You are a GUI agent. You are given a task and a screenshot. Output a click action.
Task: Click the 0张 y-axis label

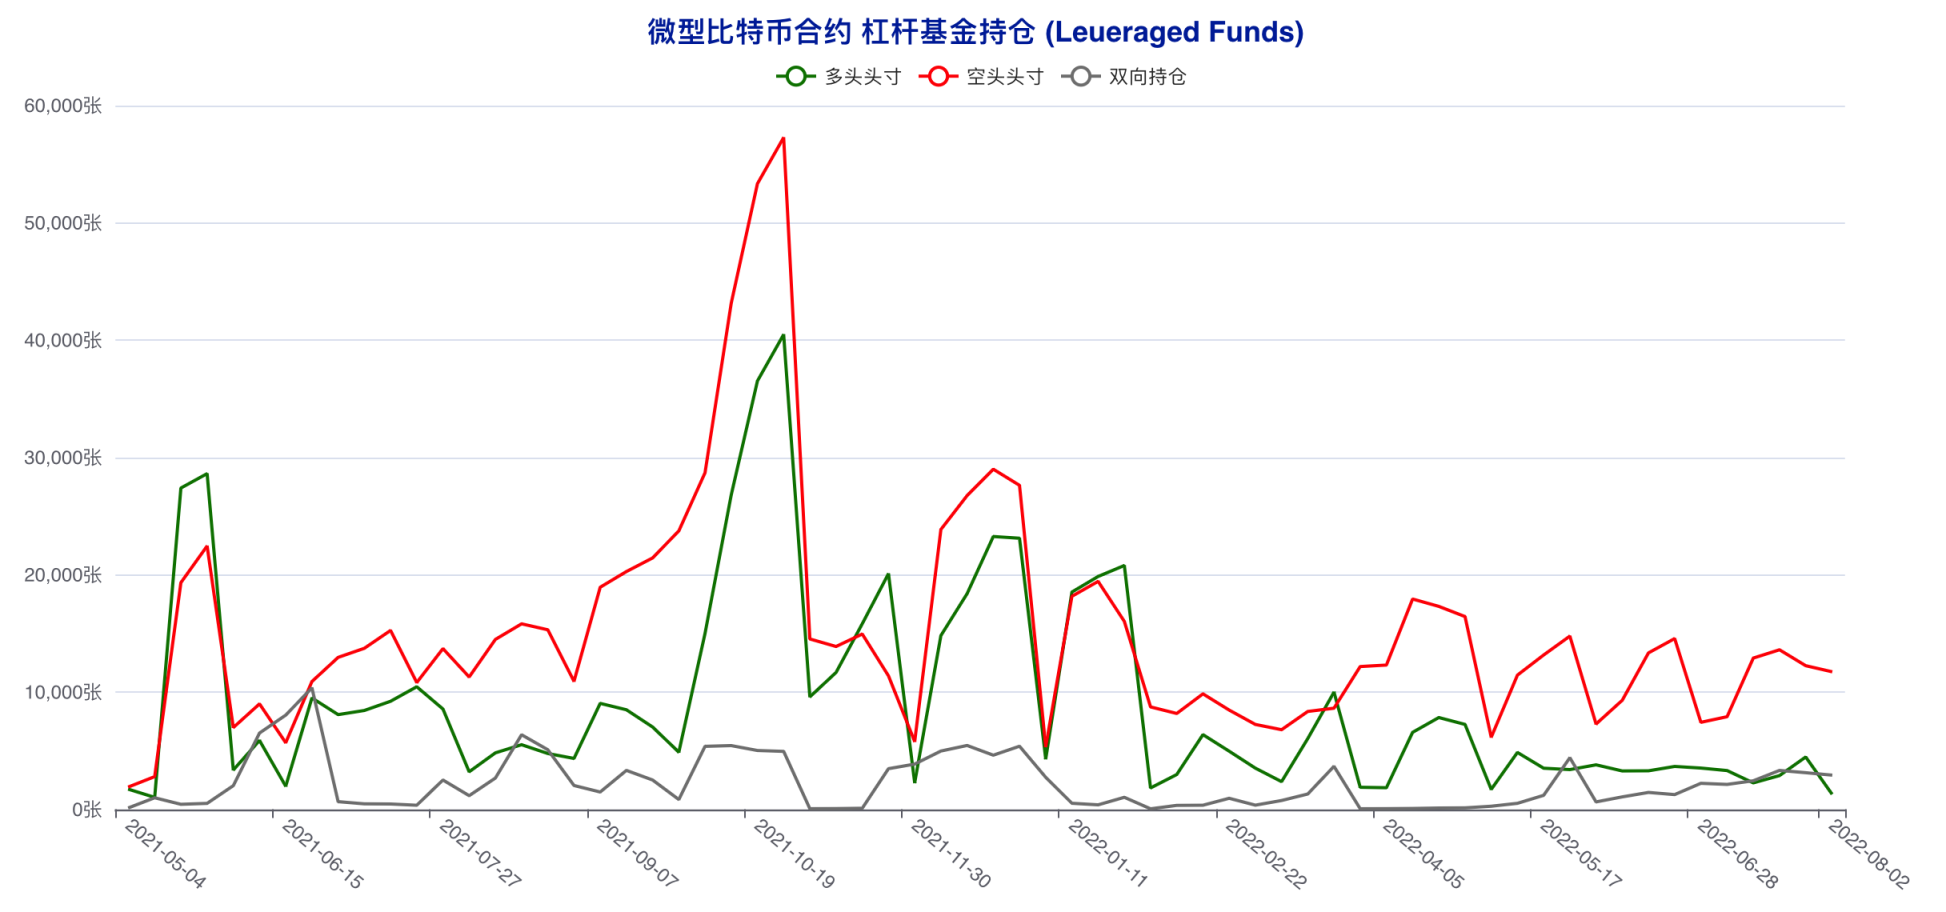pos(87,810)
